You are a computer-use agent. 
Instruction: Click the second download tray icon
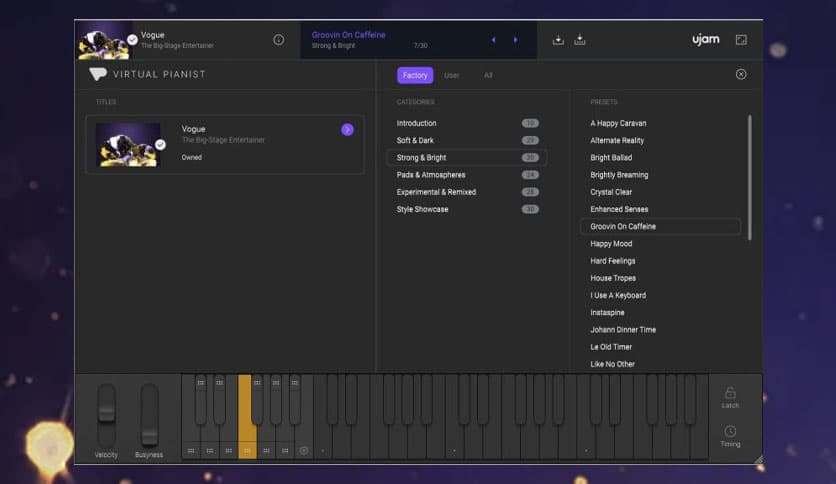580,40
